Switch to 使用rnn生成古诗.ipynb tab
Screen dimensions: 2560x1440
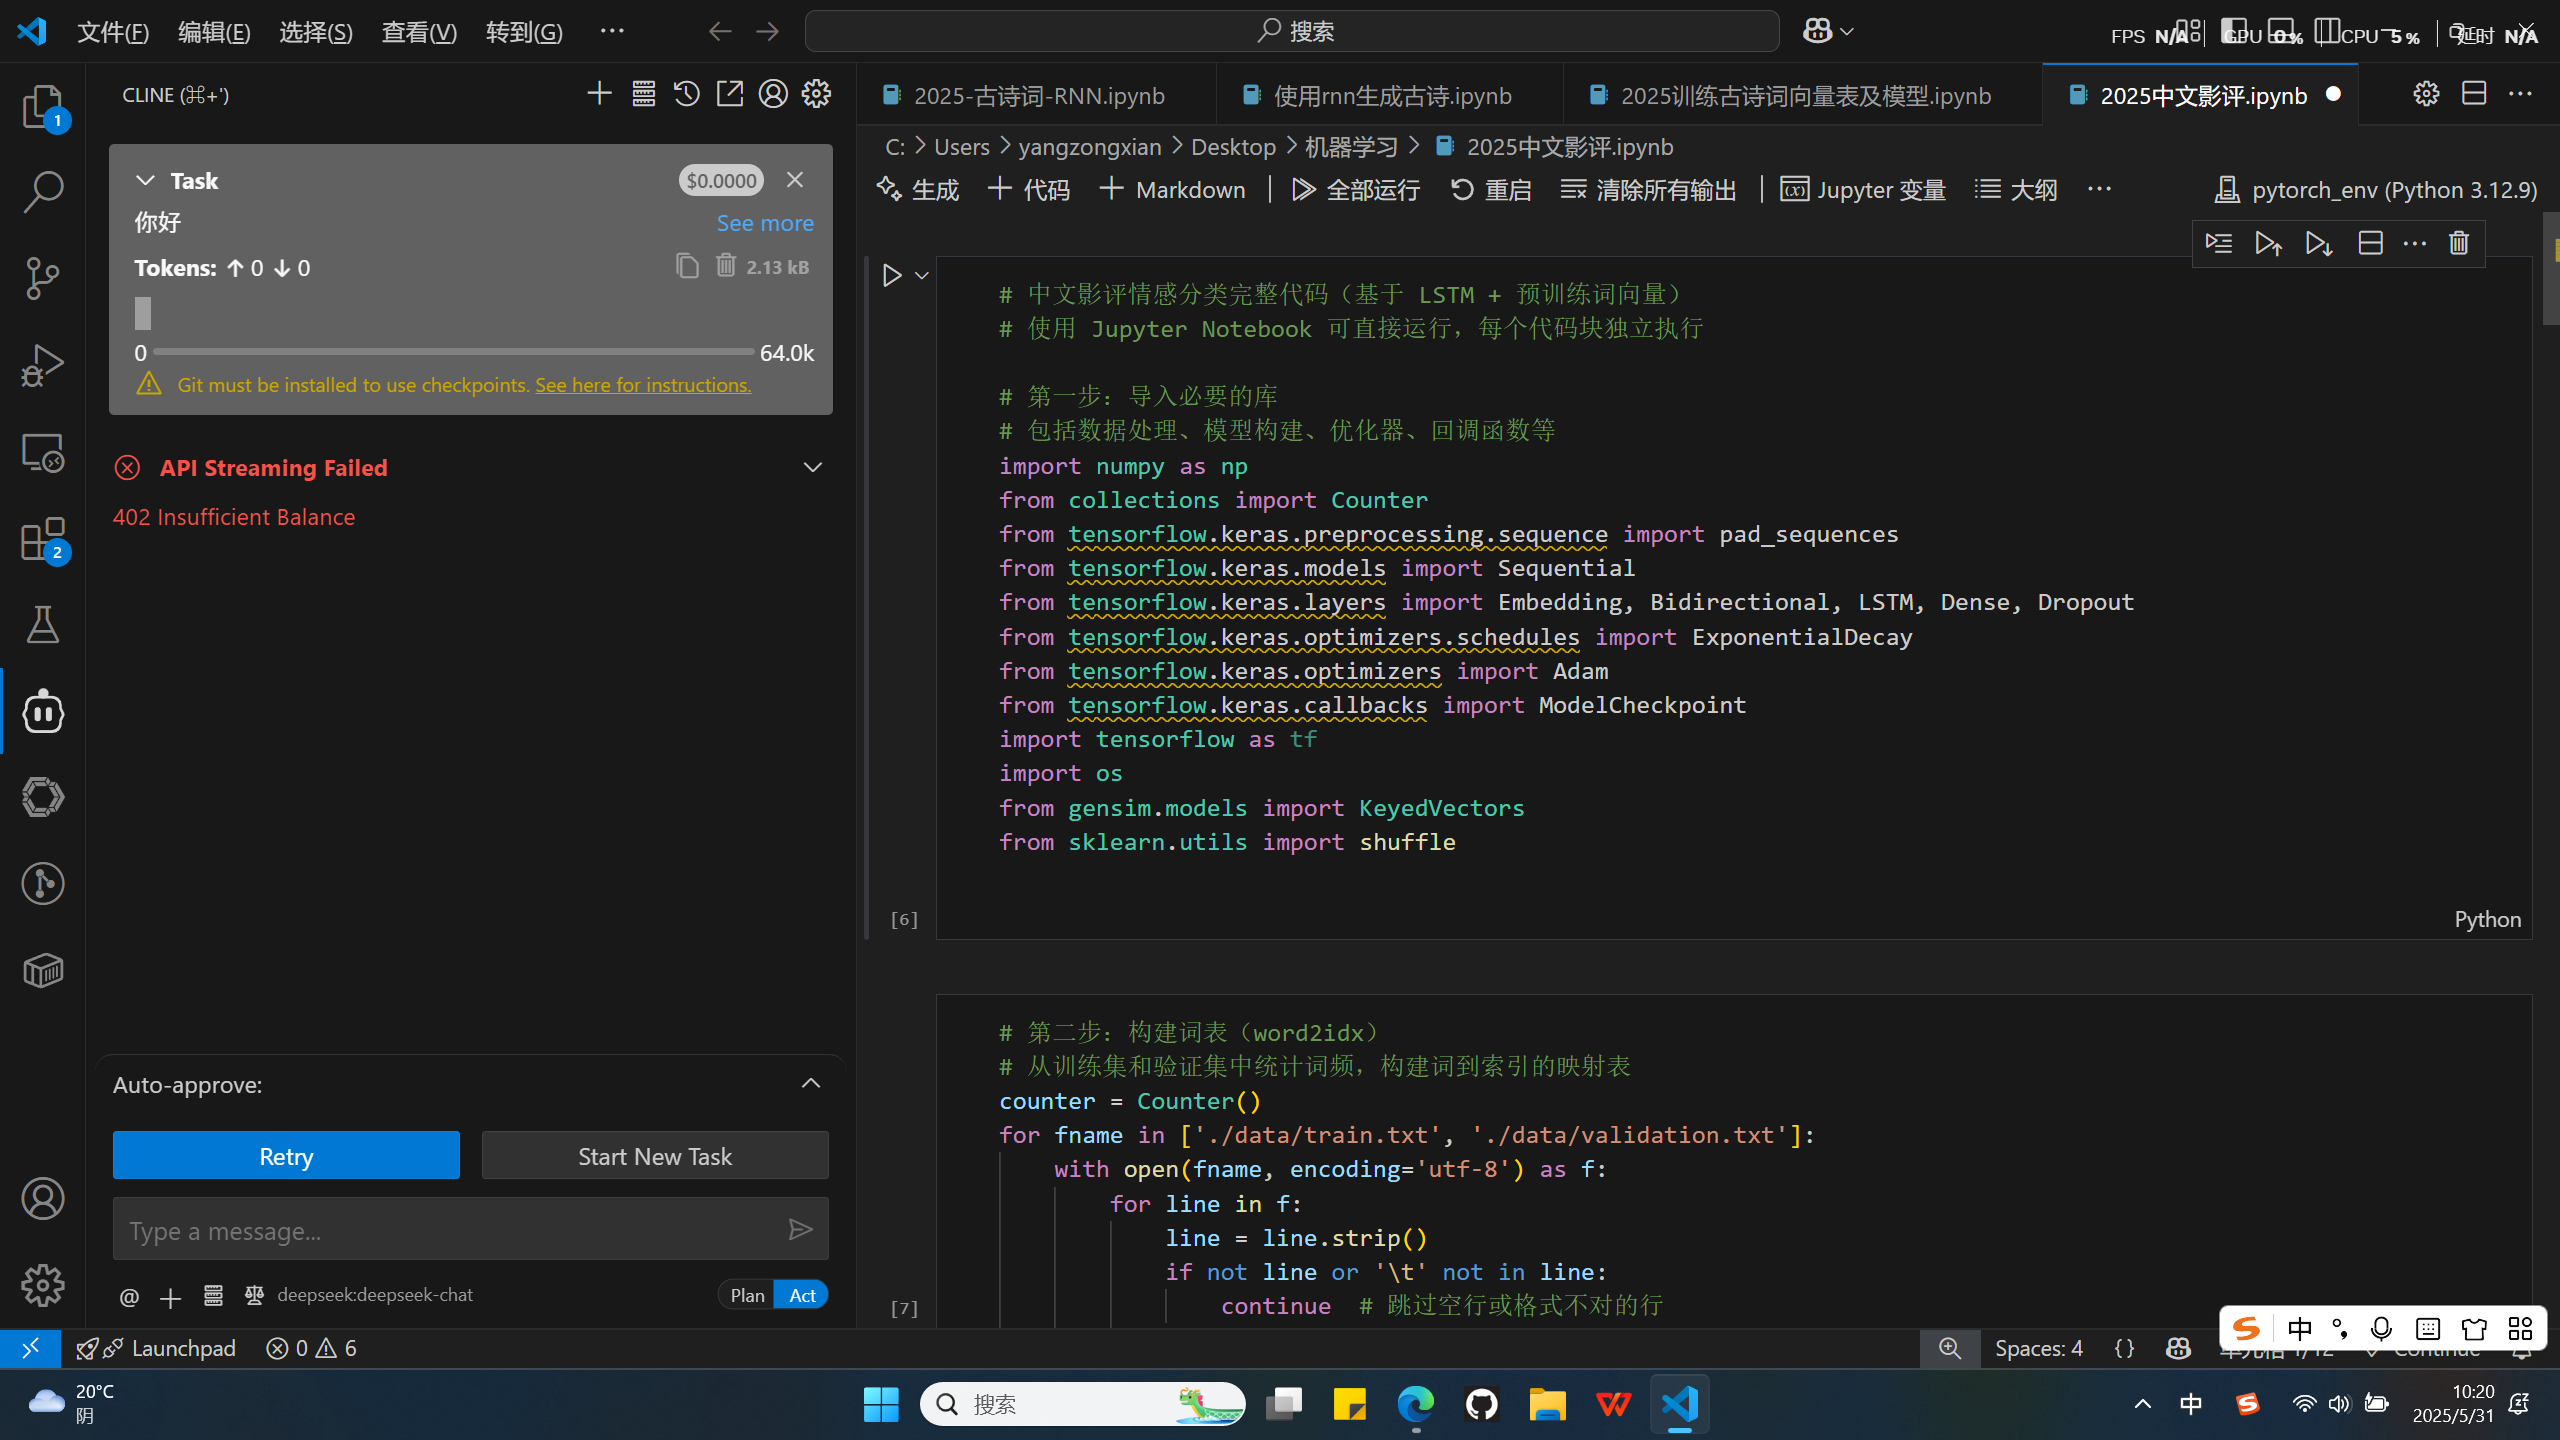[1391, 96]
